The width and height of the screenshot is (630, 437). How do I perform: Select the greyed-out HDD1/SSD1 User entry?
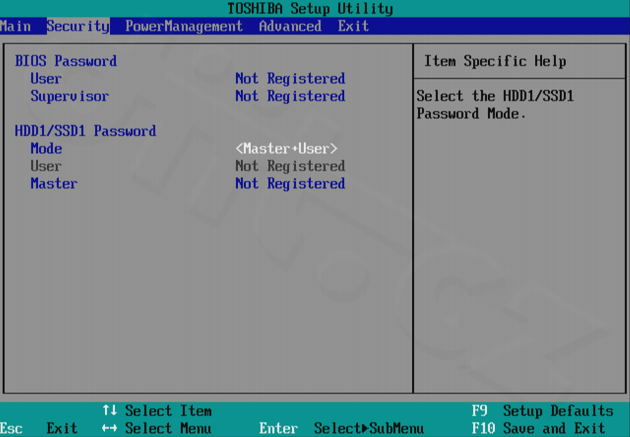pos(46,166)
